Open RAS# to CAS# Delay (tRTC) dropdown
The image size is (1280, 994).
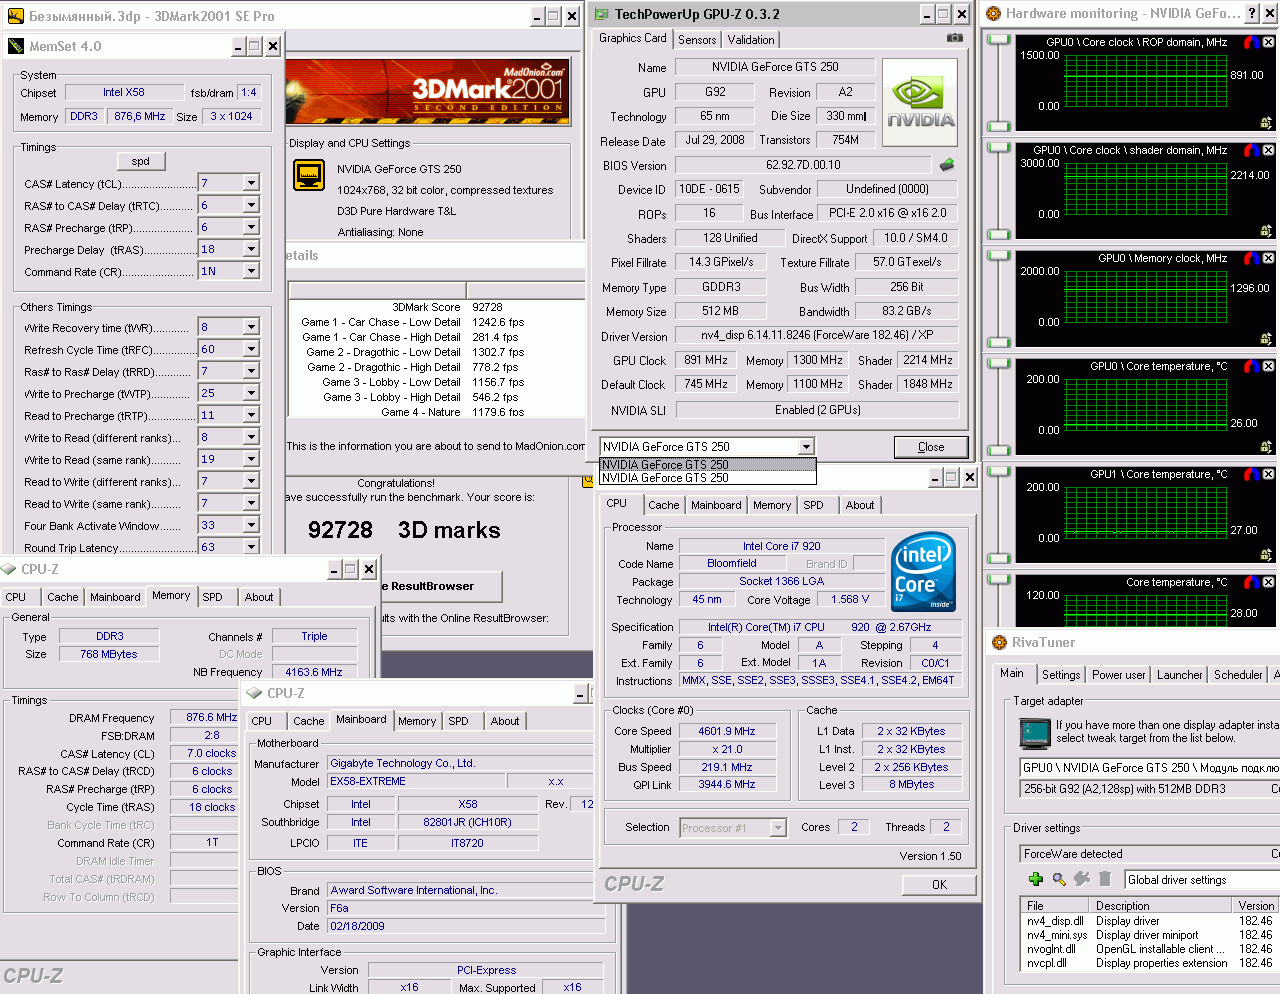tap(251, 205)
